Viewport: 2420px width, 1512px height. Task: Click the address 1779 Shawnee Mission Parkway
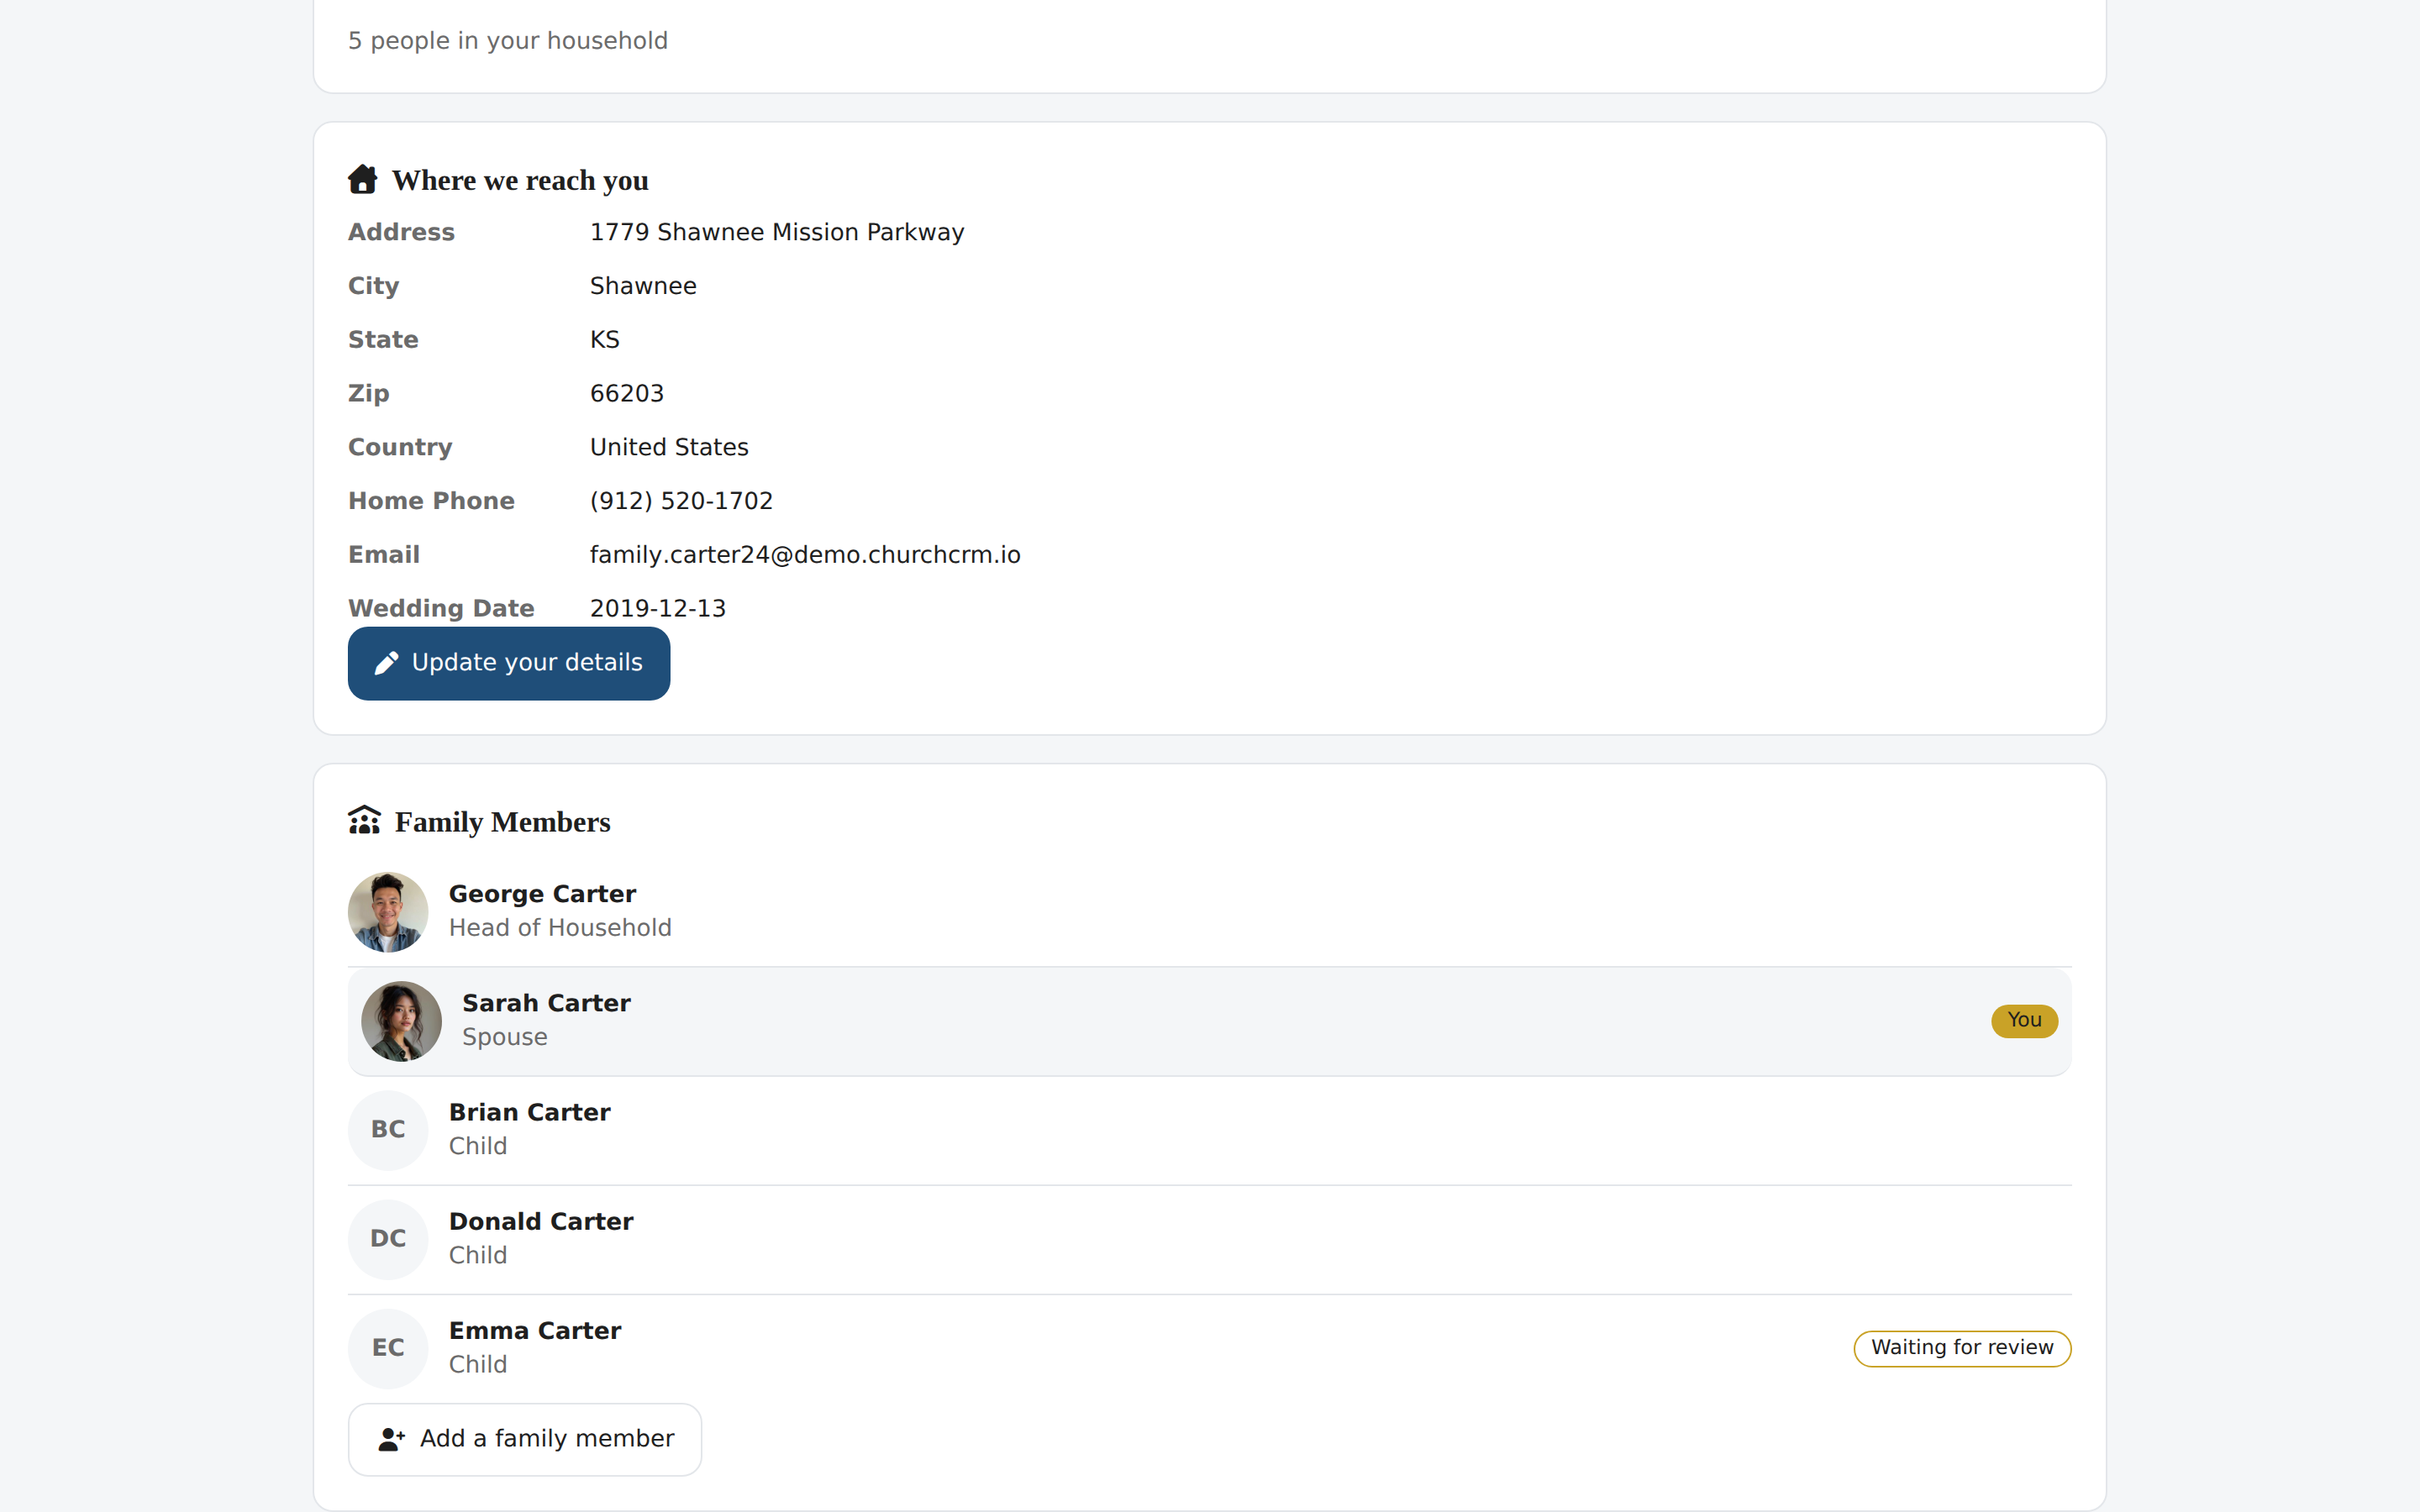pos(777,232)
